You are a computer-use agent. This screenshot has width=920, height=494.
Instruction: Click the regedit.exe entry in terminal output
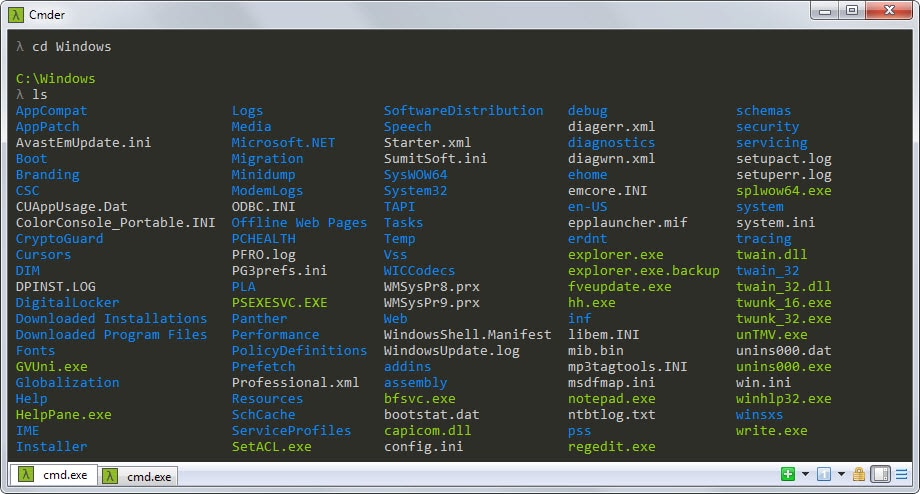click(611, 446)
